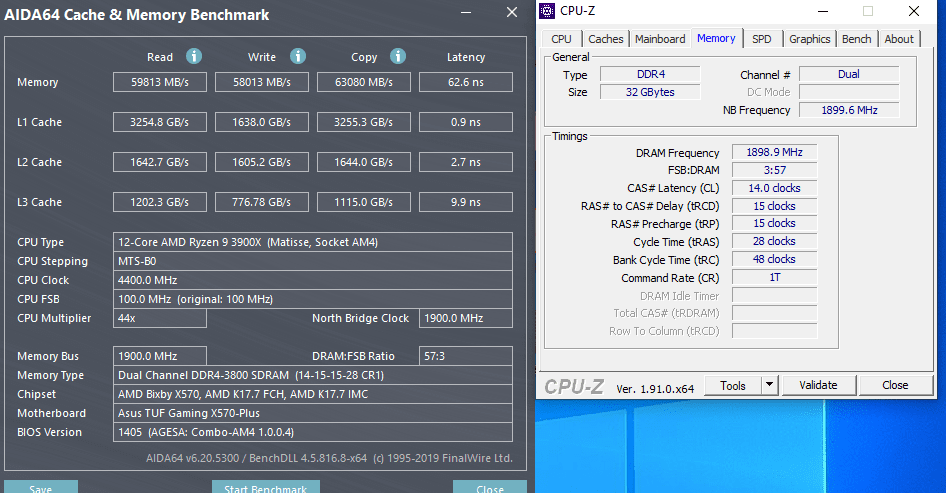
Task: Click the DRAM Frequency value 1898.9 MHz
Action: click(775, 152)
